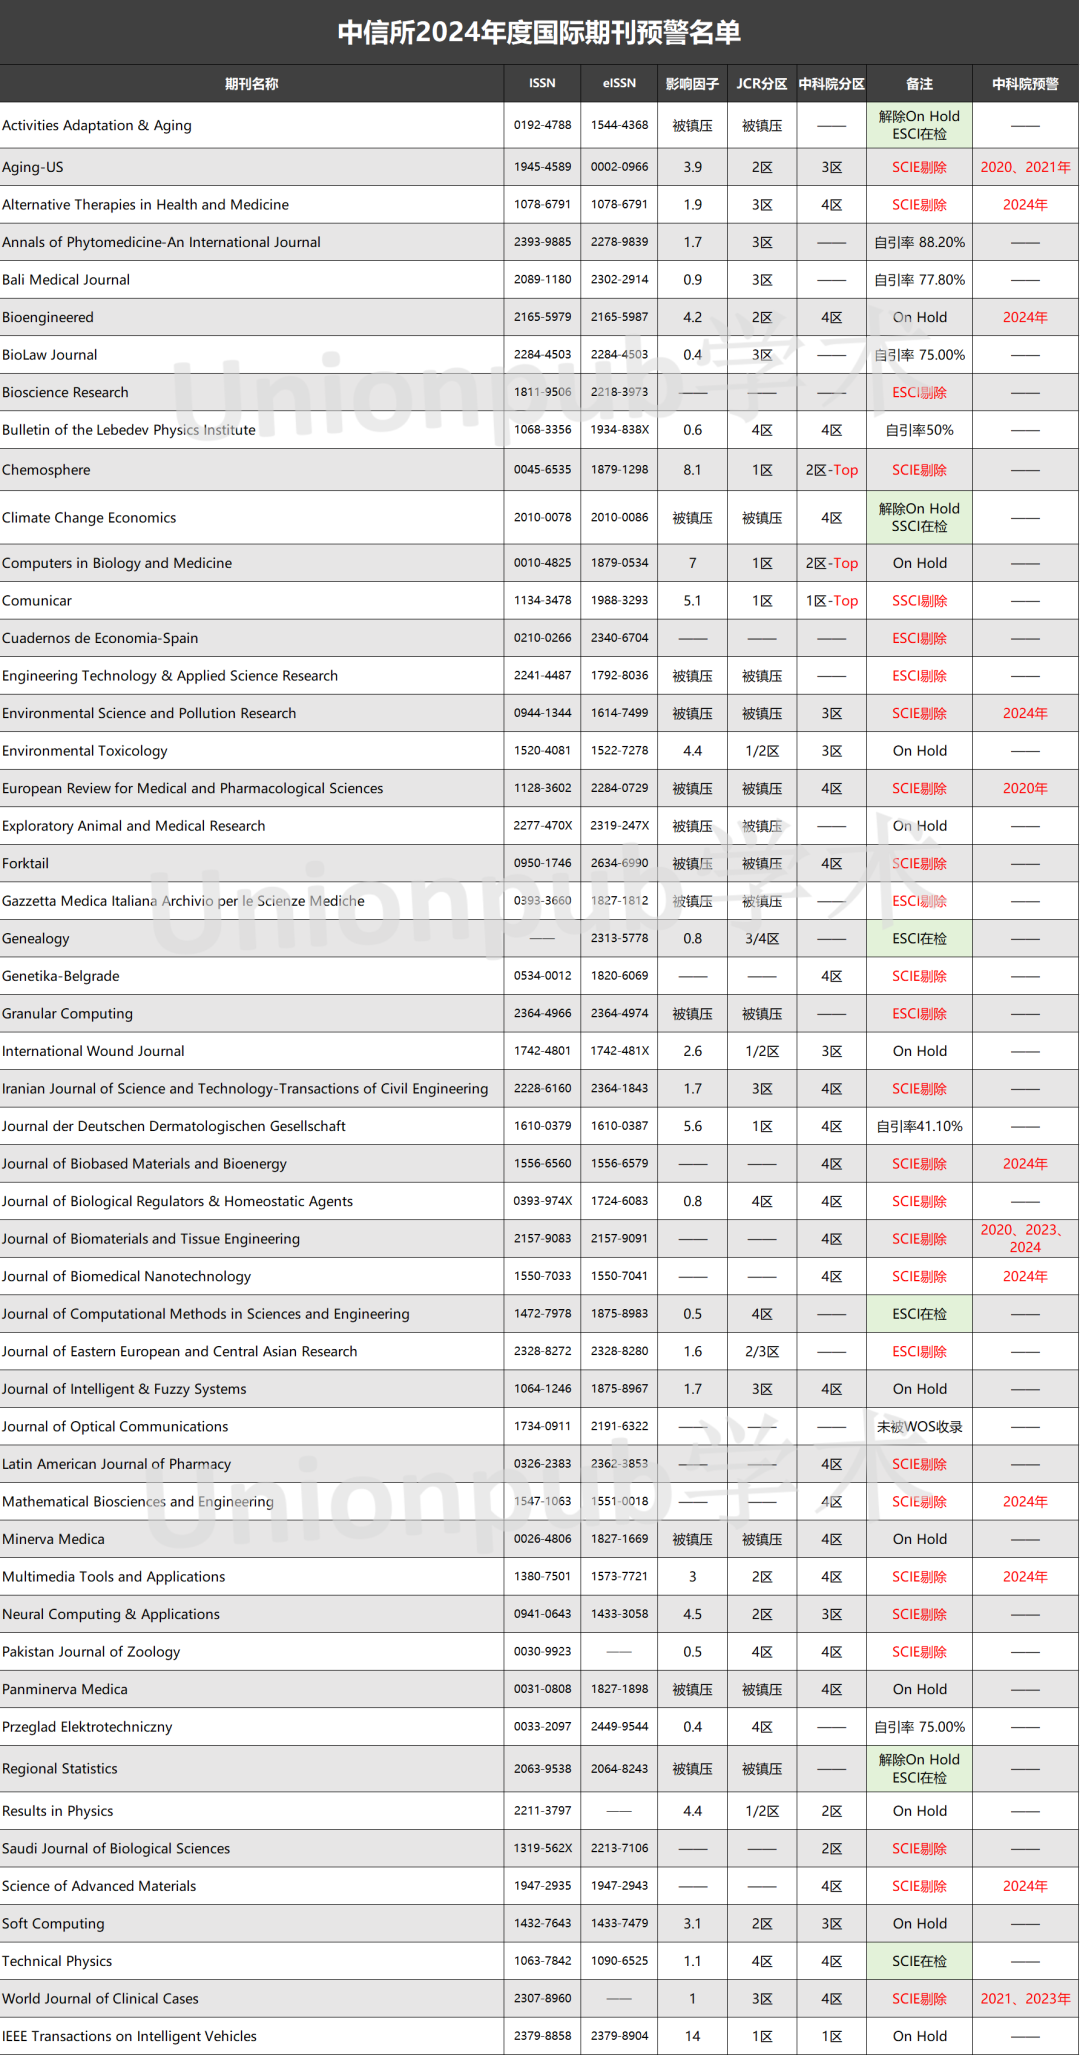Click the title 中信所2024年度国际期刊预警名单
The width and height of the screenshot is (1080, 2055).
coord(540,32)
